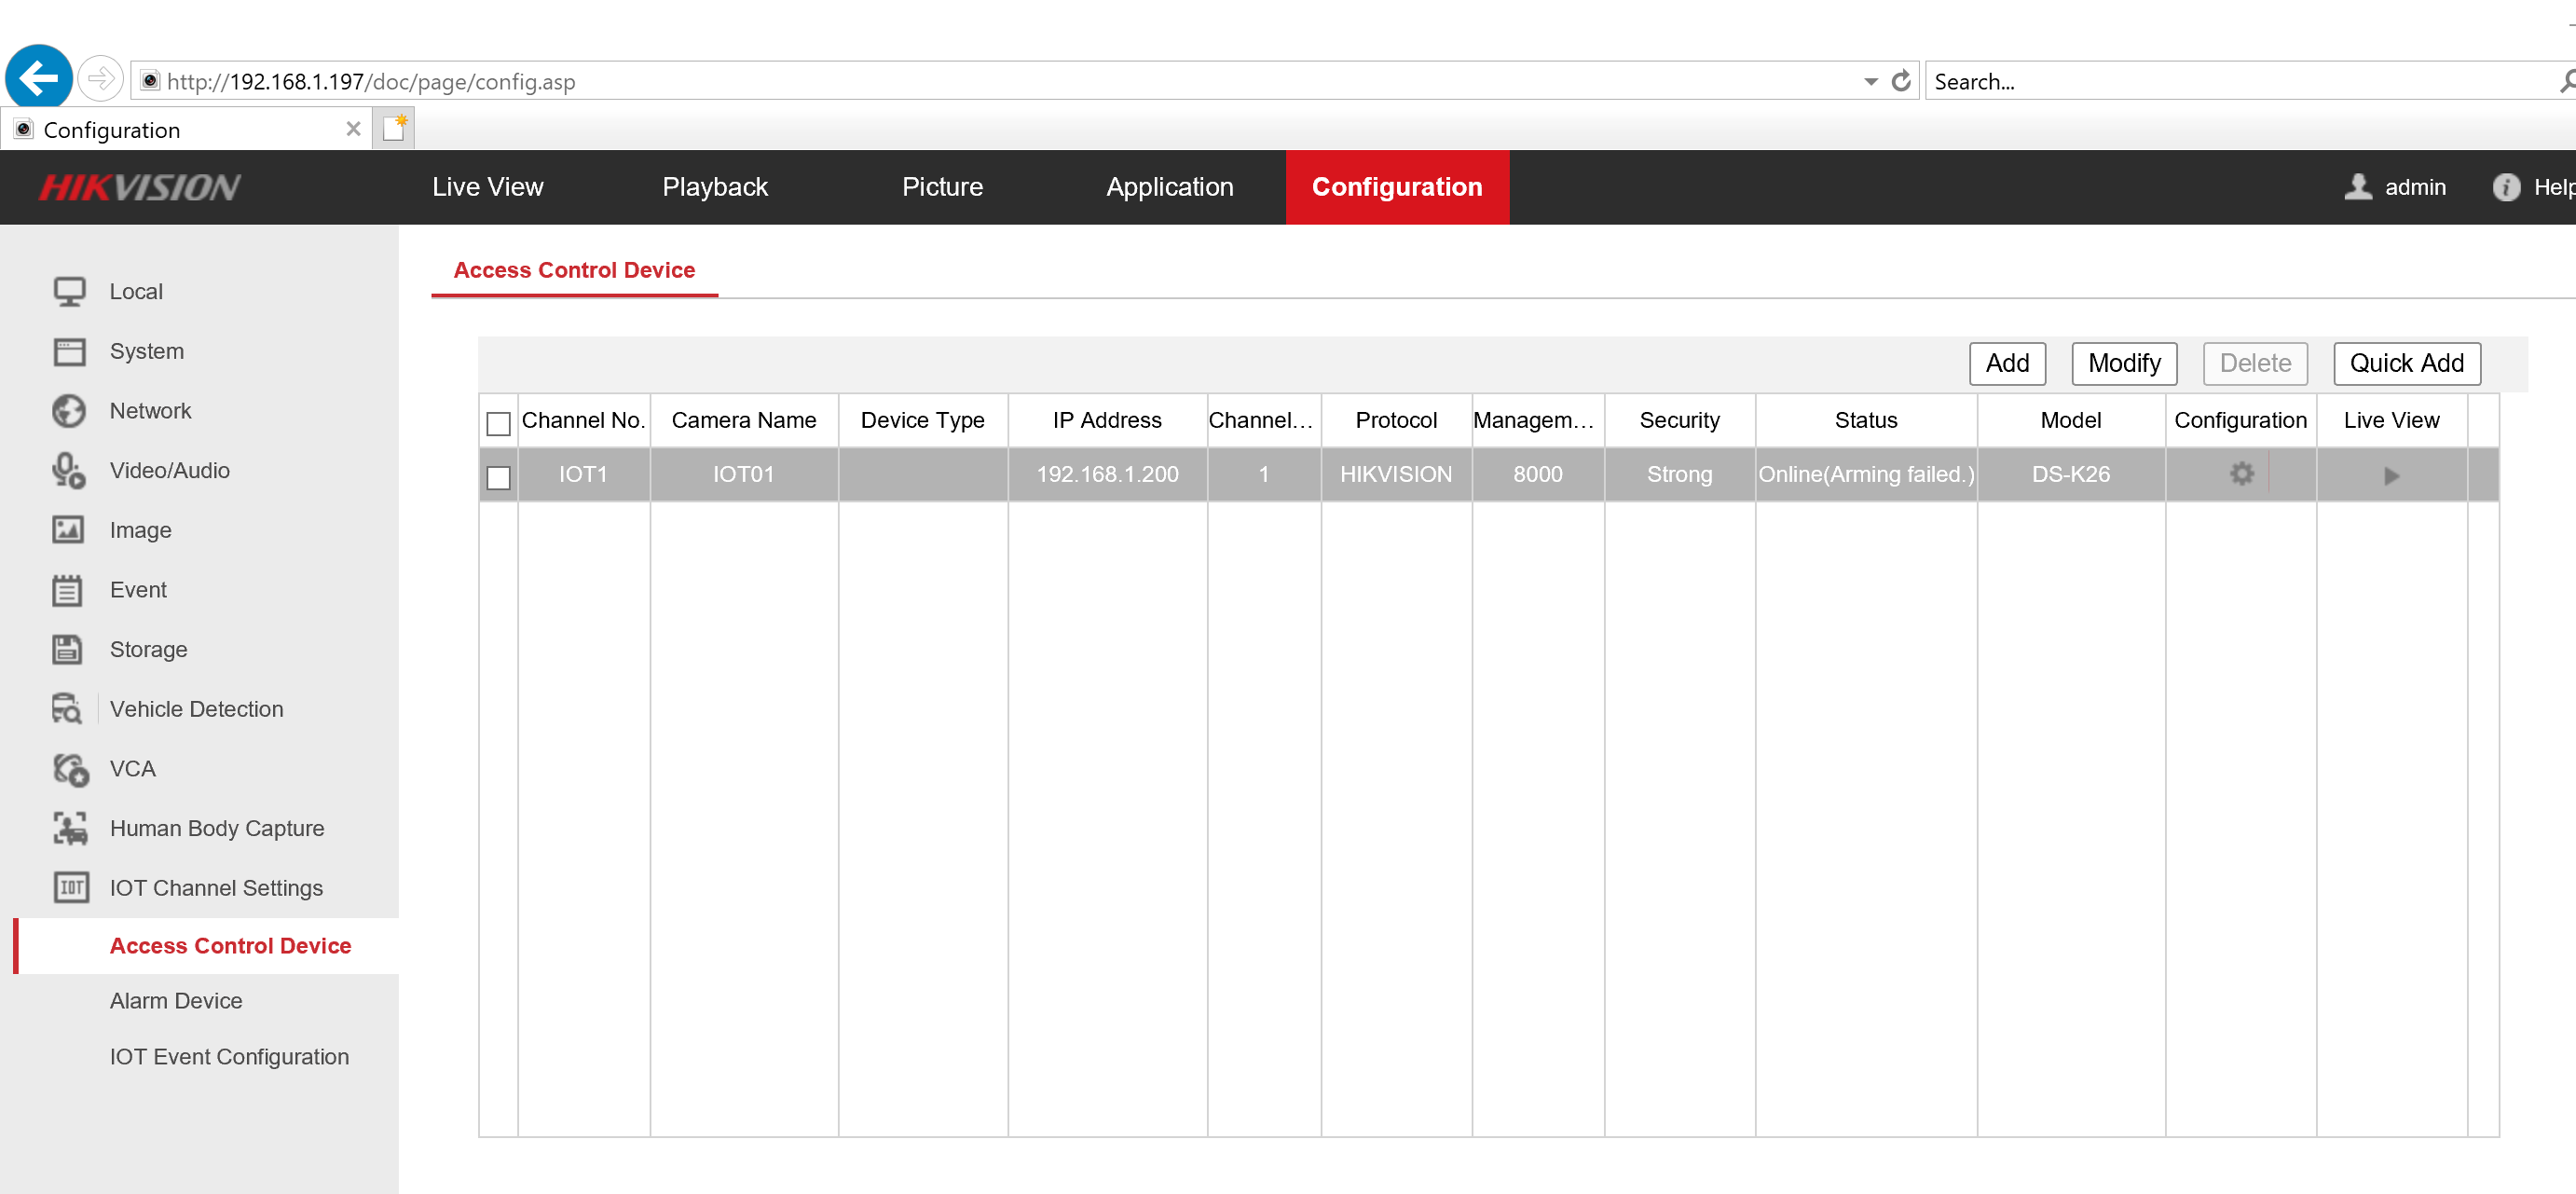Expand the IOT Channel Settings menu item
2576x1194 pixels.
[215, 886]
